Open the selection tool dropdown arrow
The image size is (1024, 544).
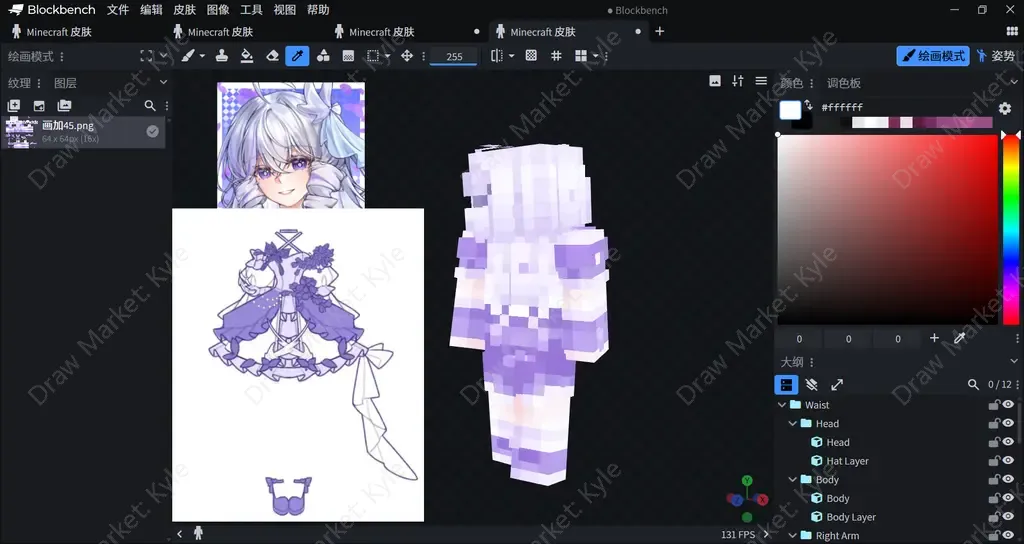tap(387, 56)
